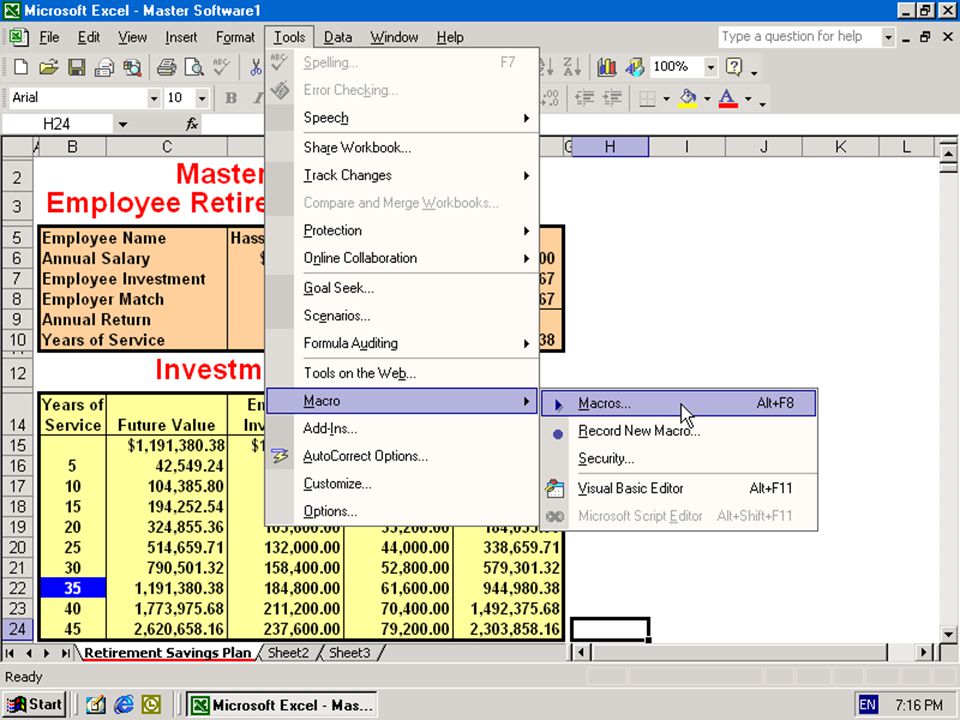Toggle Bold formatting
This screenshot has height=720, width=960.
pyautogui.click(x=231, y=98)
